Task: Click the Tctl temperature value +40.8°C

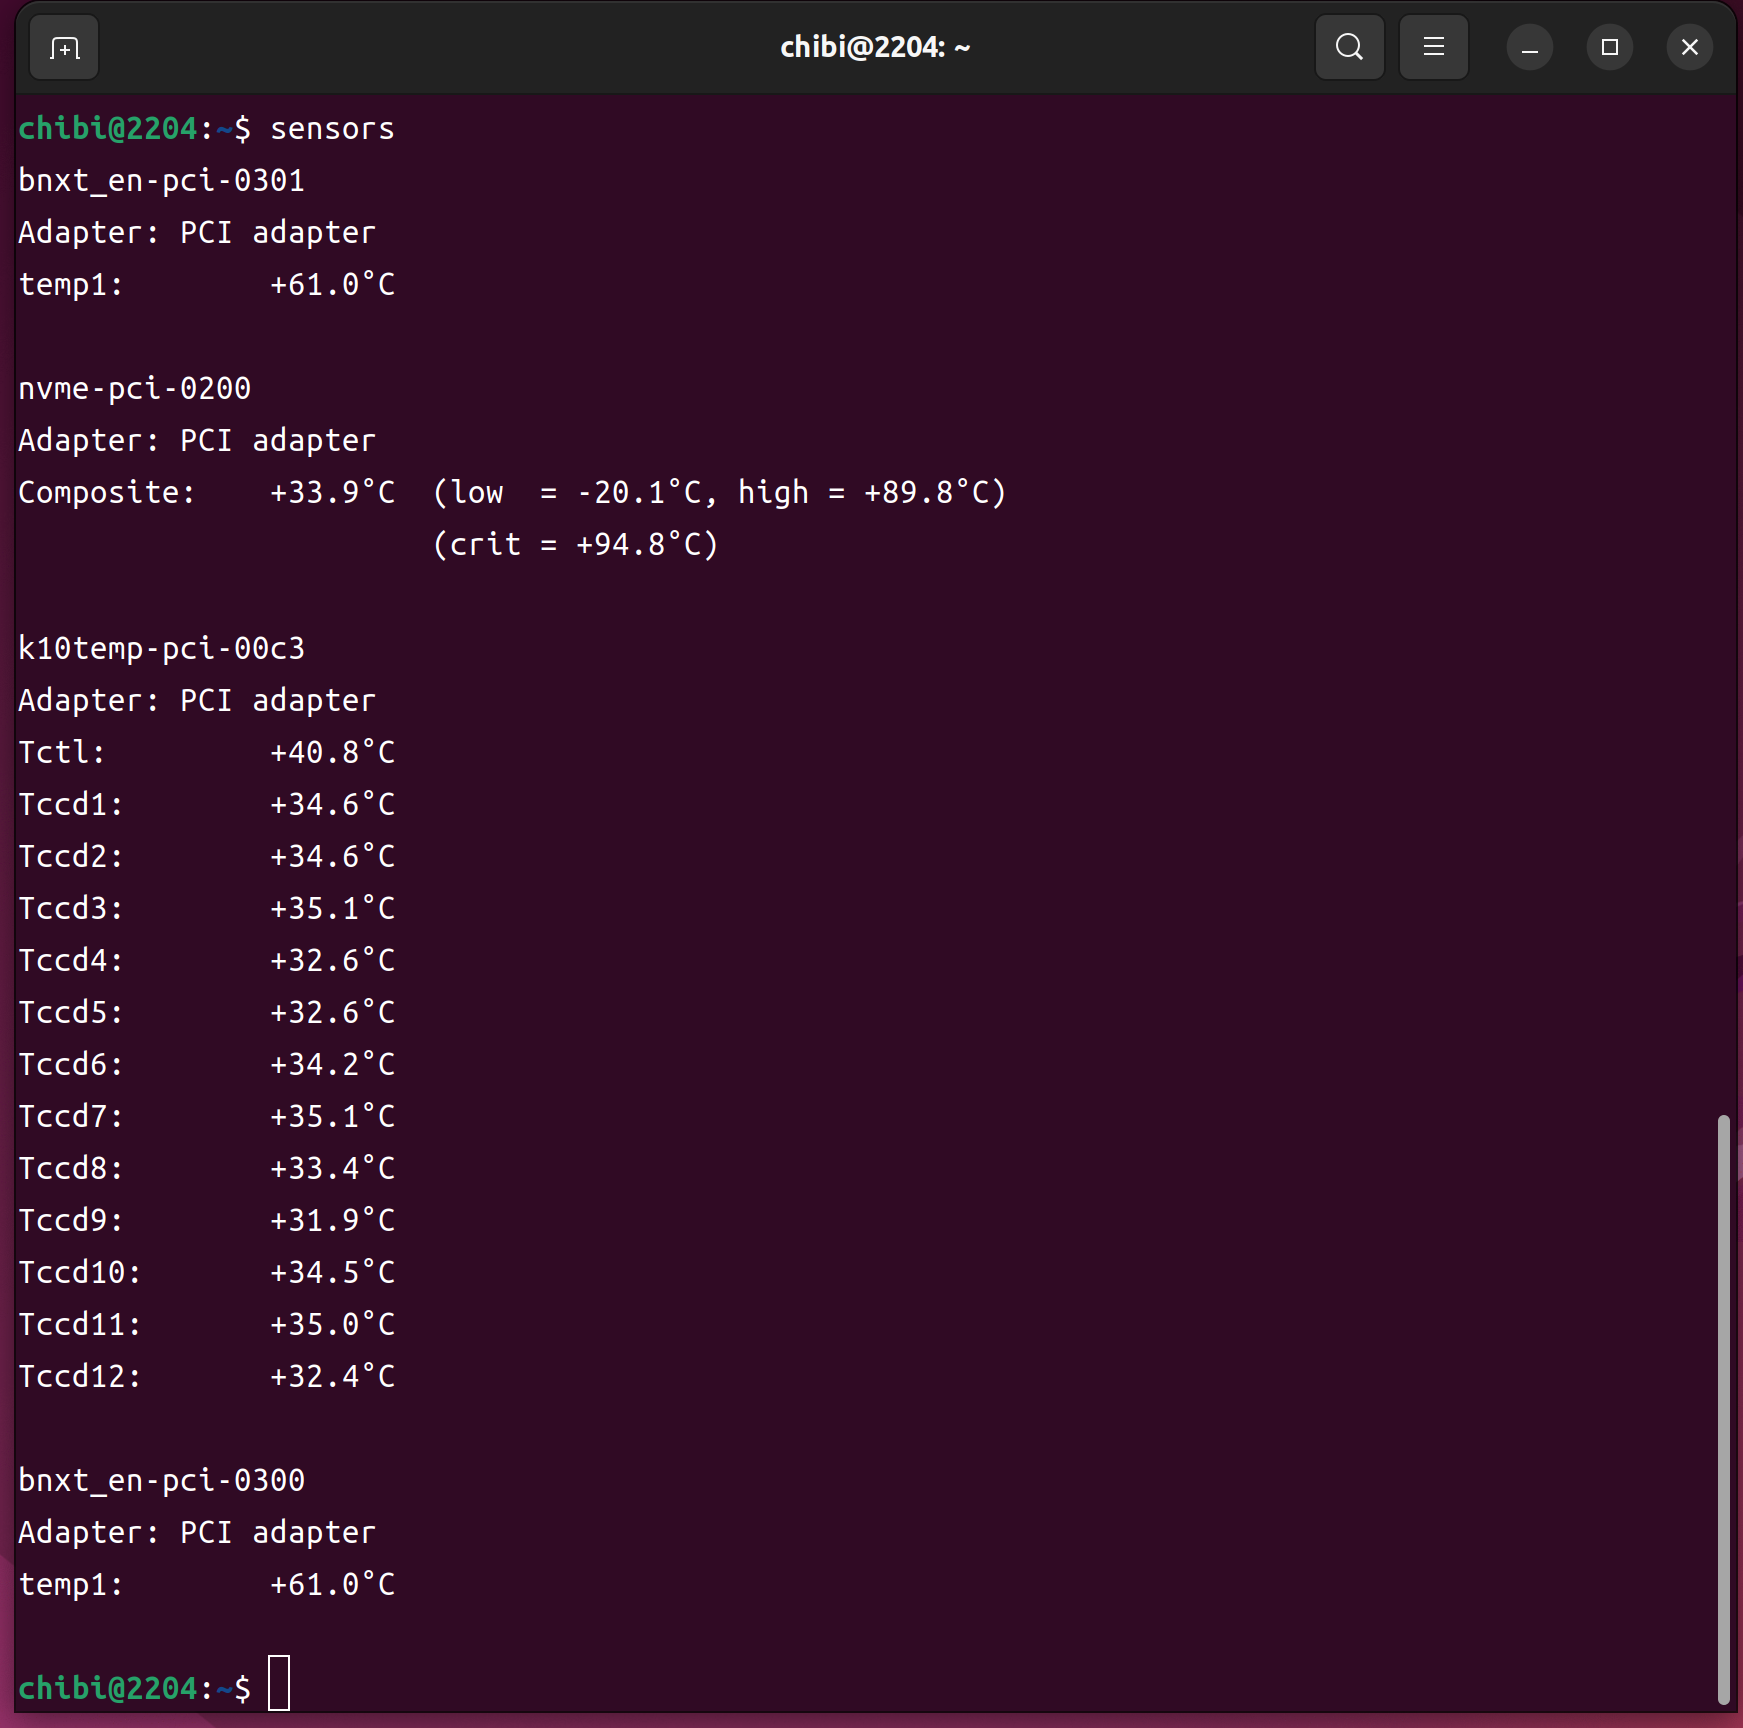Action: [x=332, y=753]
